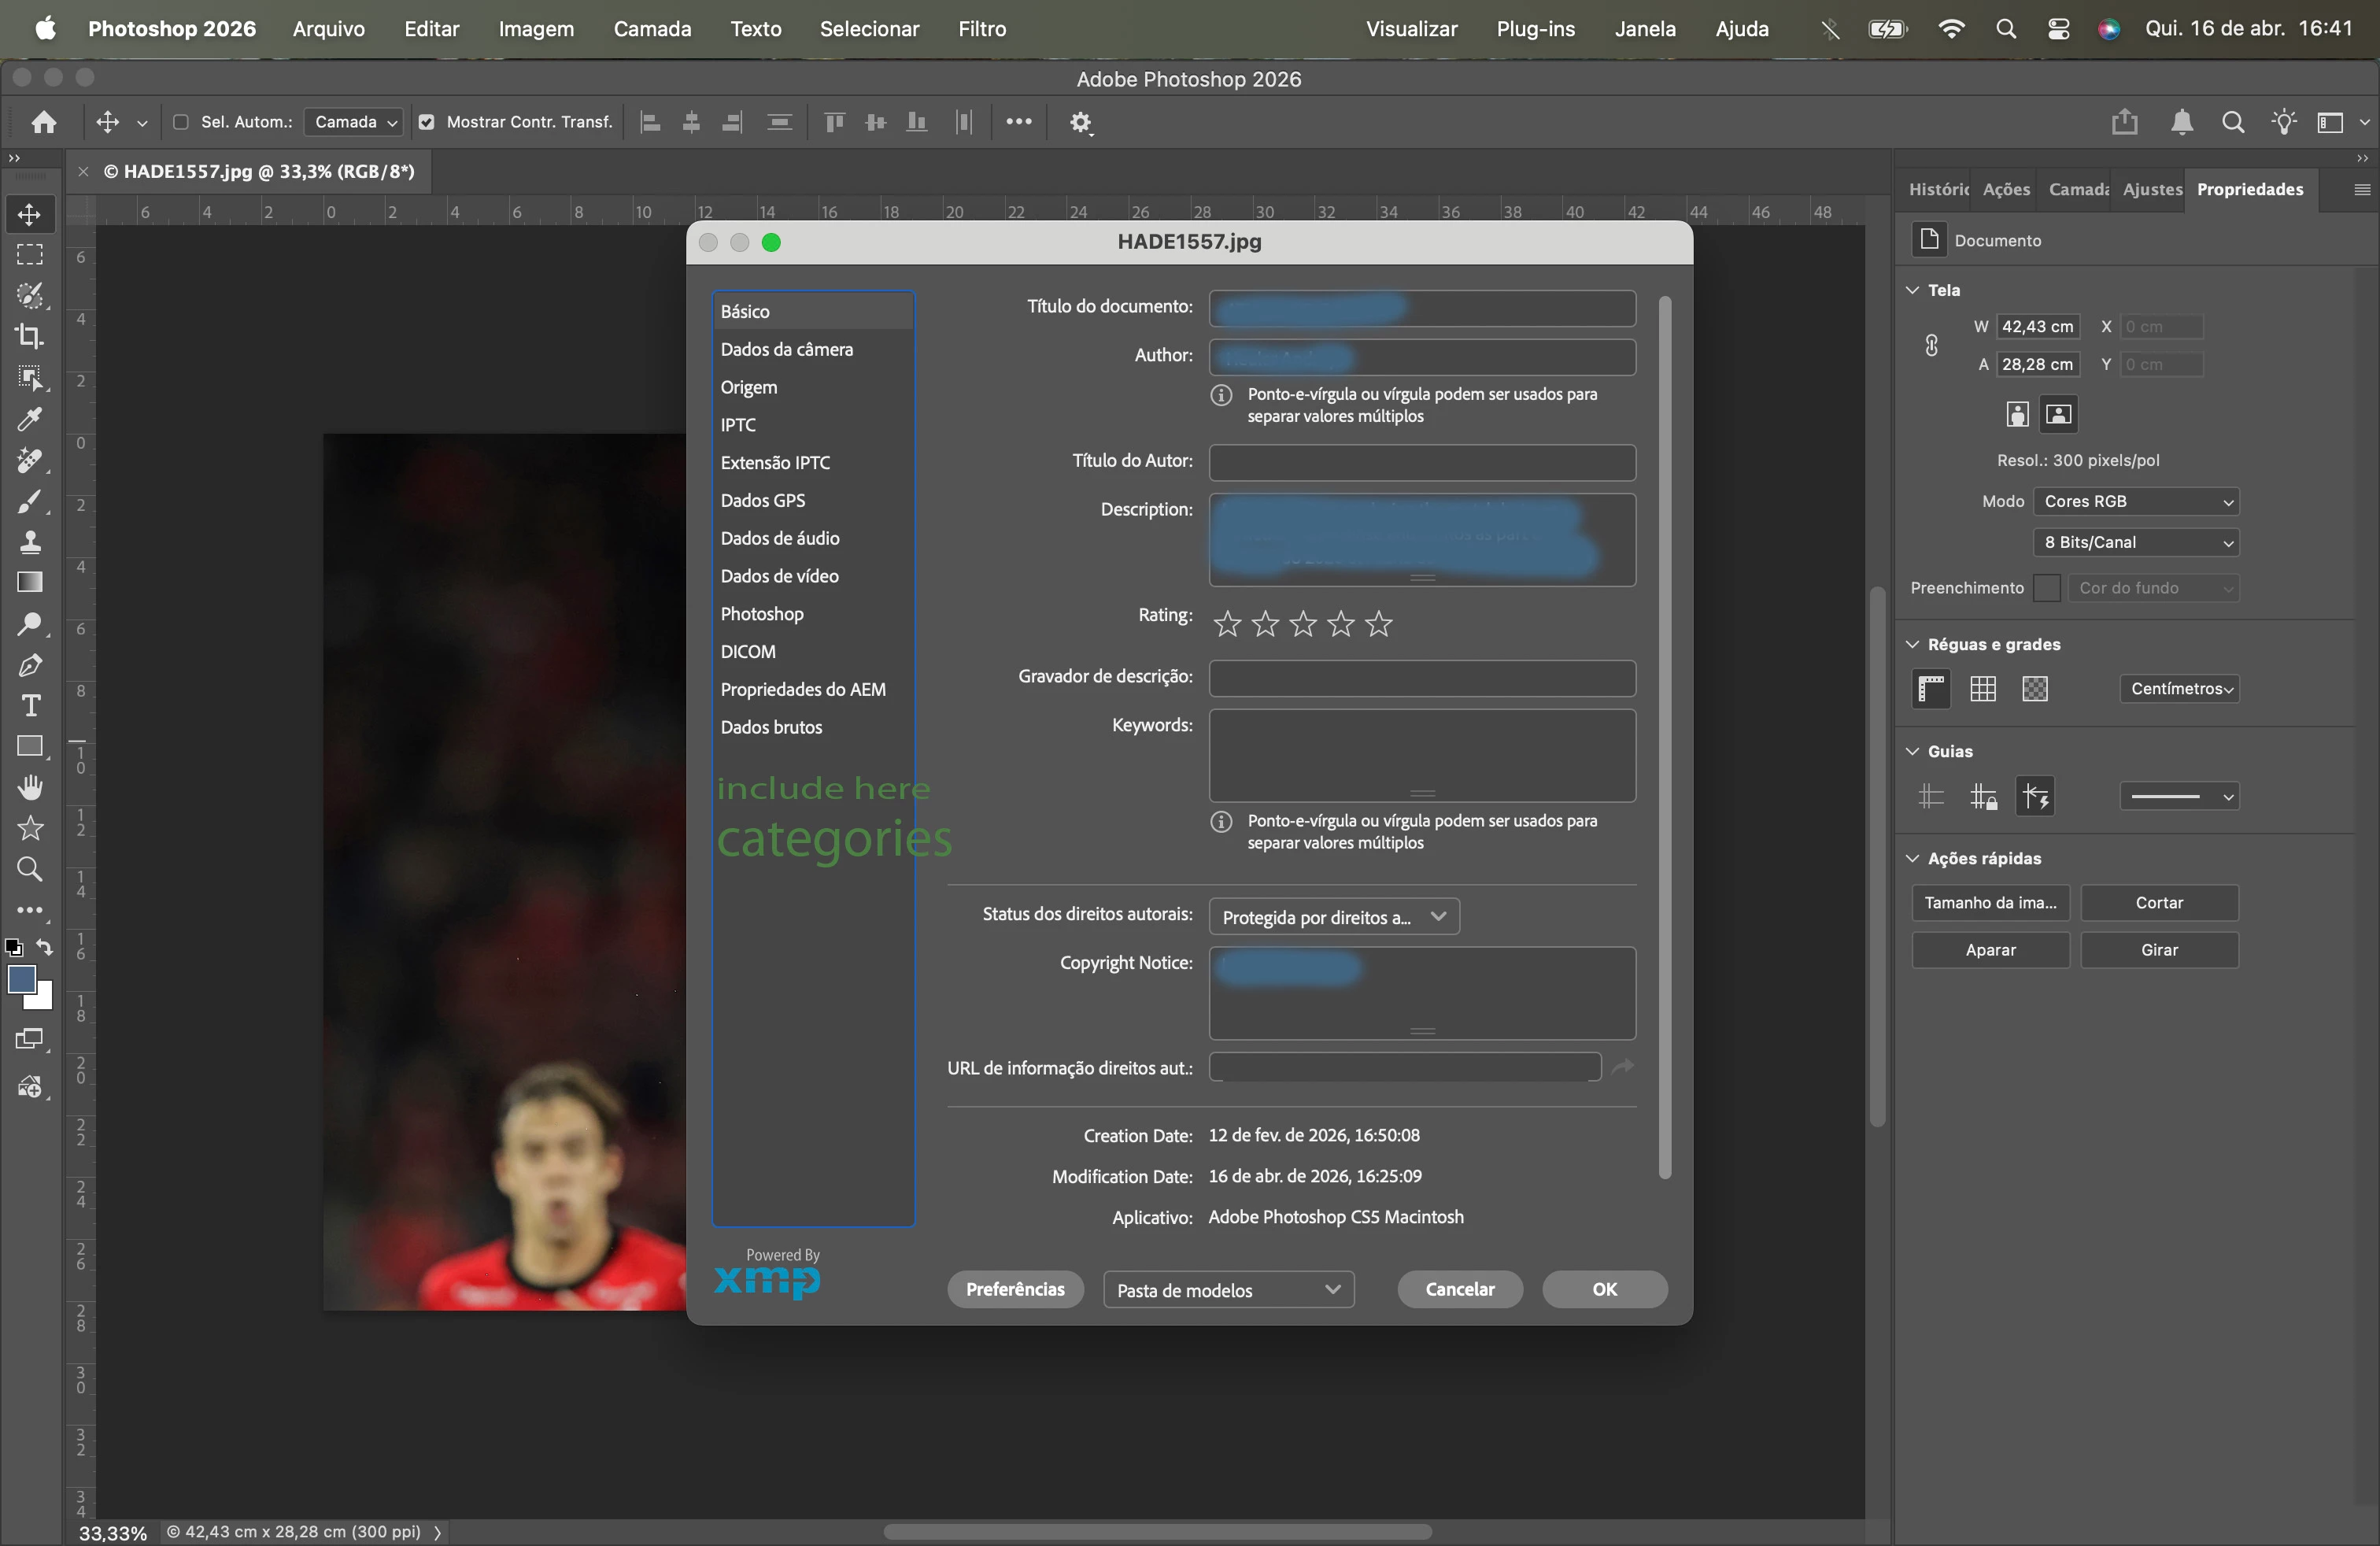Switch to the Dados da câmera category
Image resolution: width=2380 pixels, height=1546 pixels.
pos(786,349)
